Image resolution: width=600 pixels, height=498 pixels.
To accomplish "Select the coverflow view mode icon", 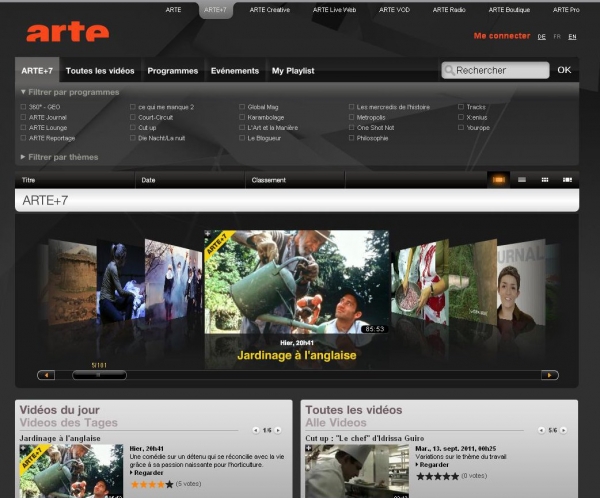I will [x=498, y=180].
